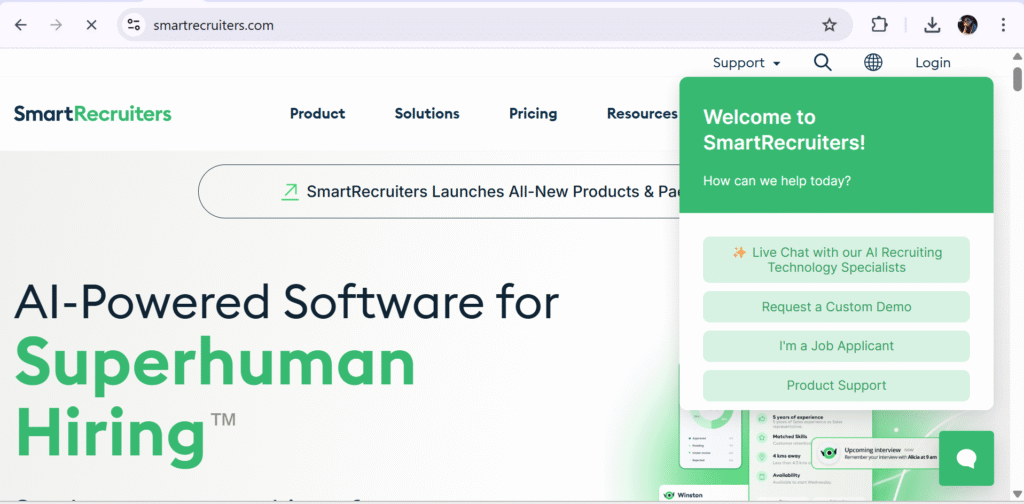1024x504 pixels.
Task: Bookmark this page with the star
Action: tap(829, 25)
